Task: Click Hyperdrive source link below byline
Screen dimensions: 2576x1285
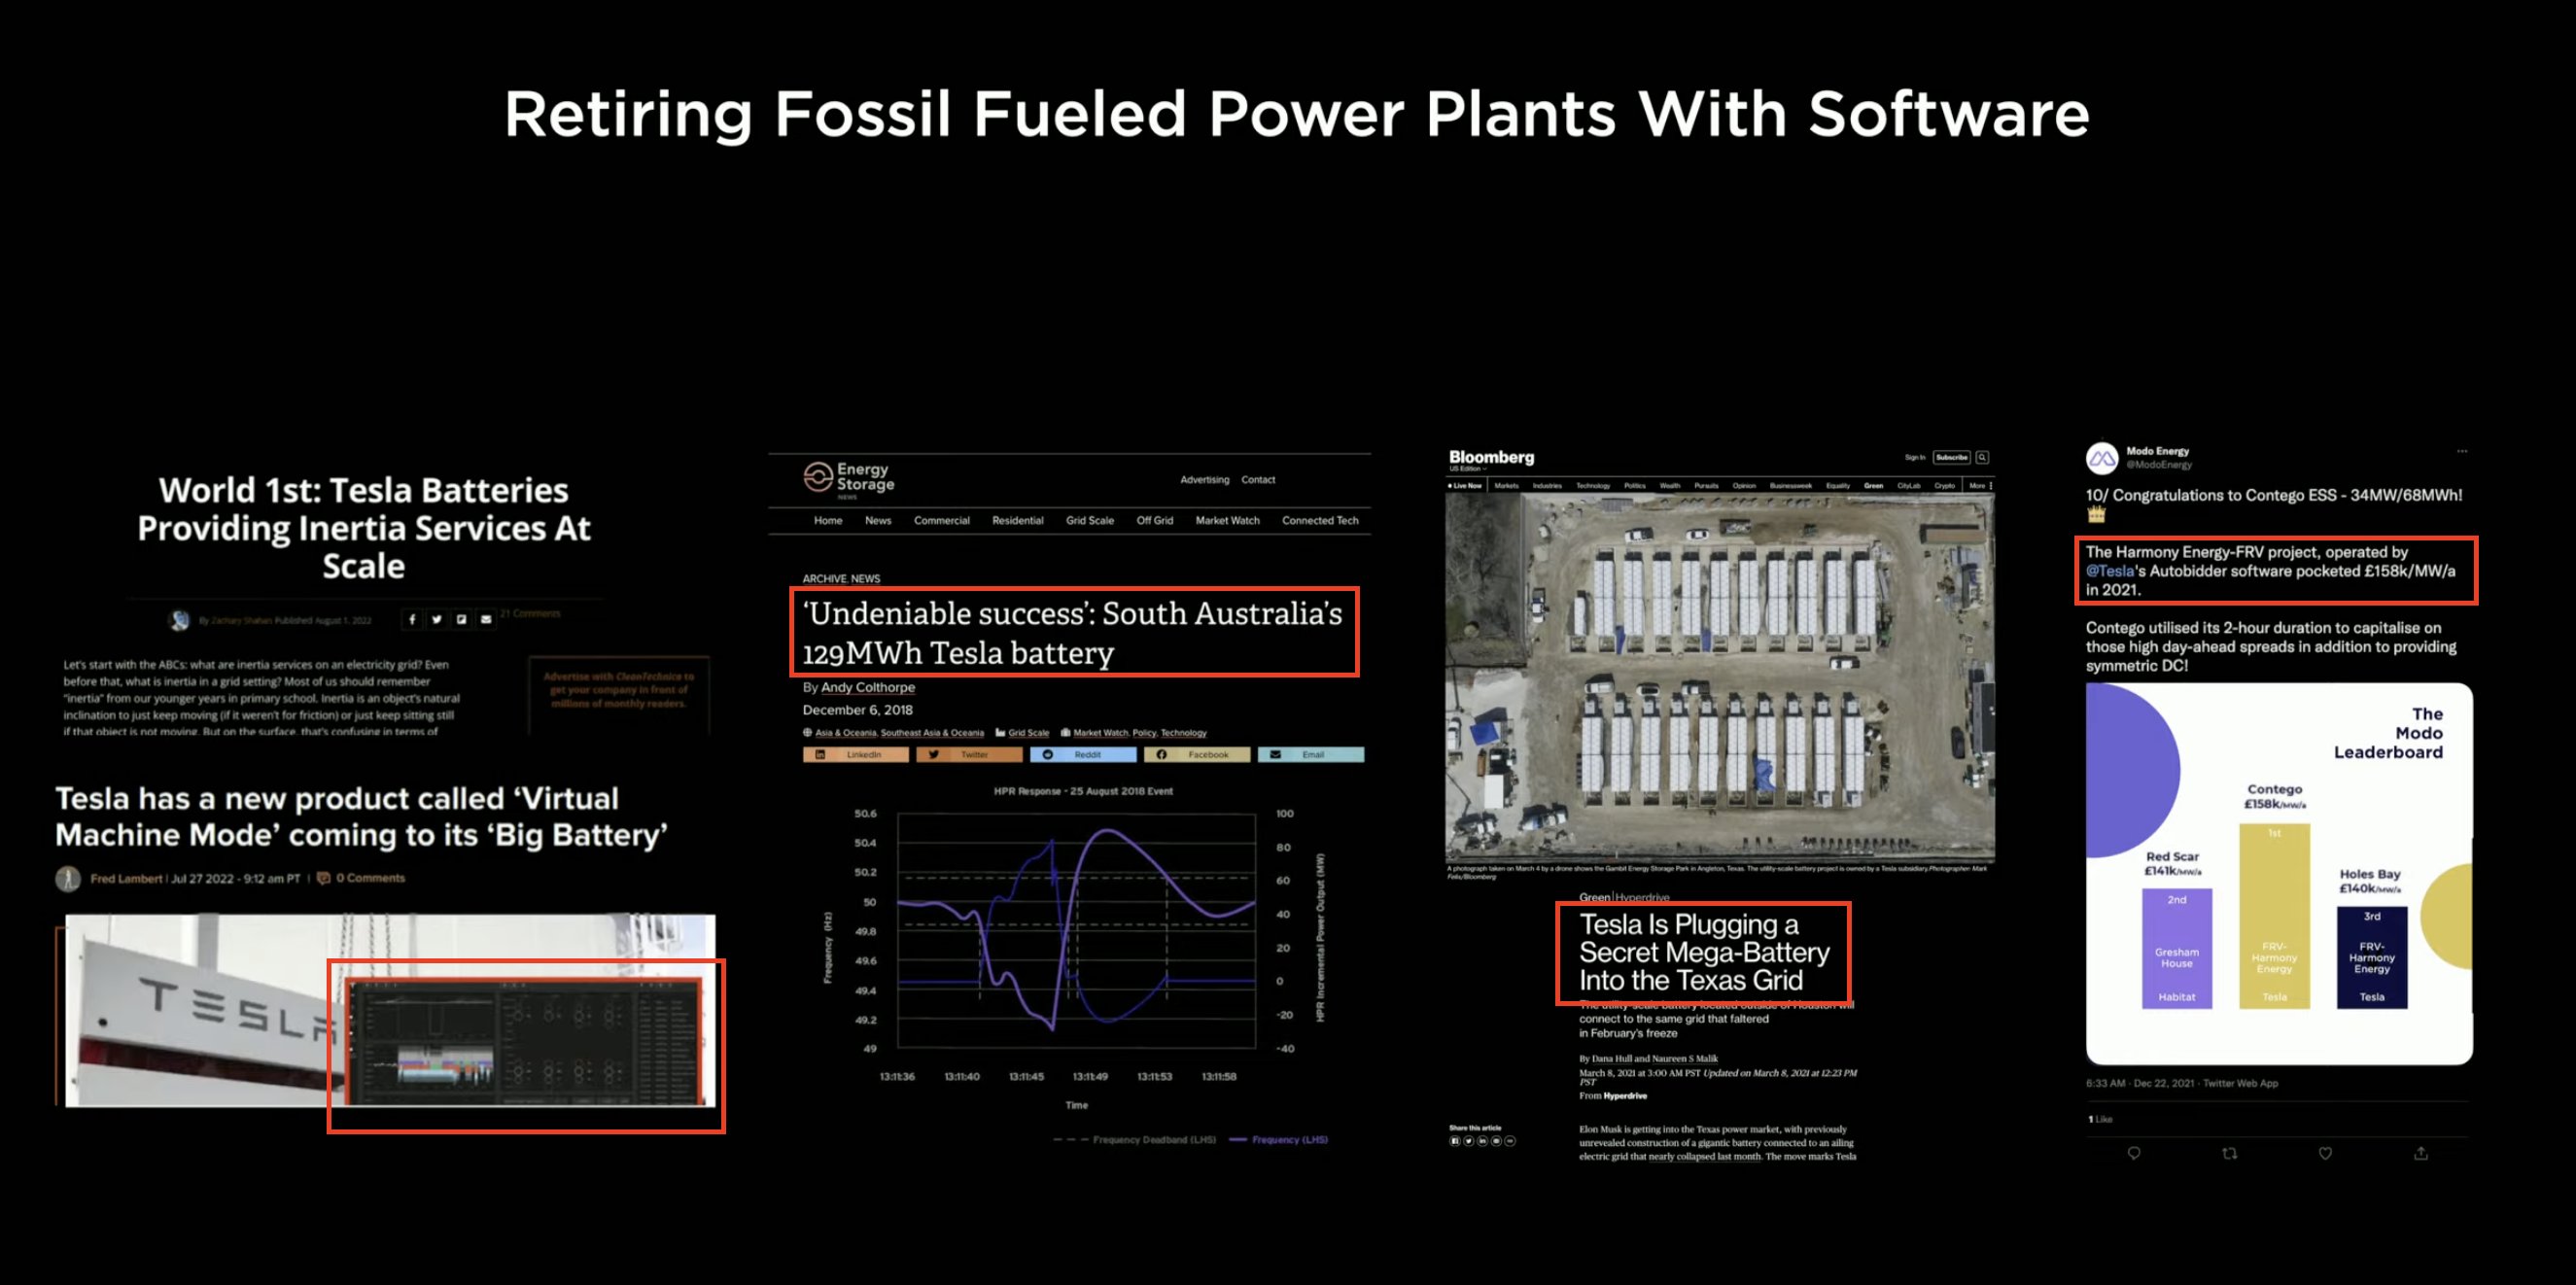Action: (x=1625, y=1096)
